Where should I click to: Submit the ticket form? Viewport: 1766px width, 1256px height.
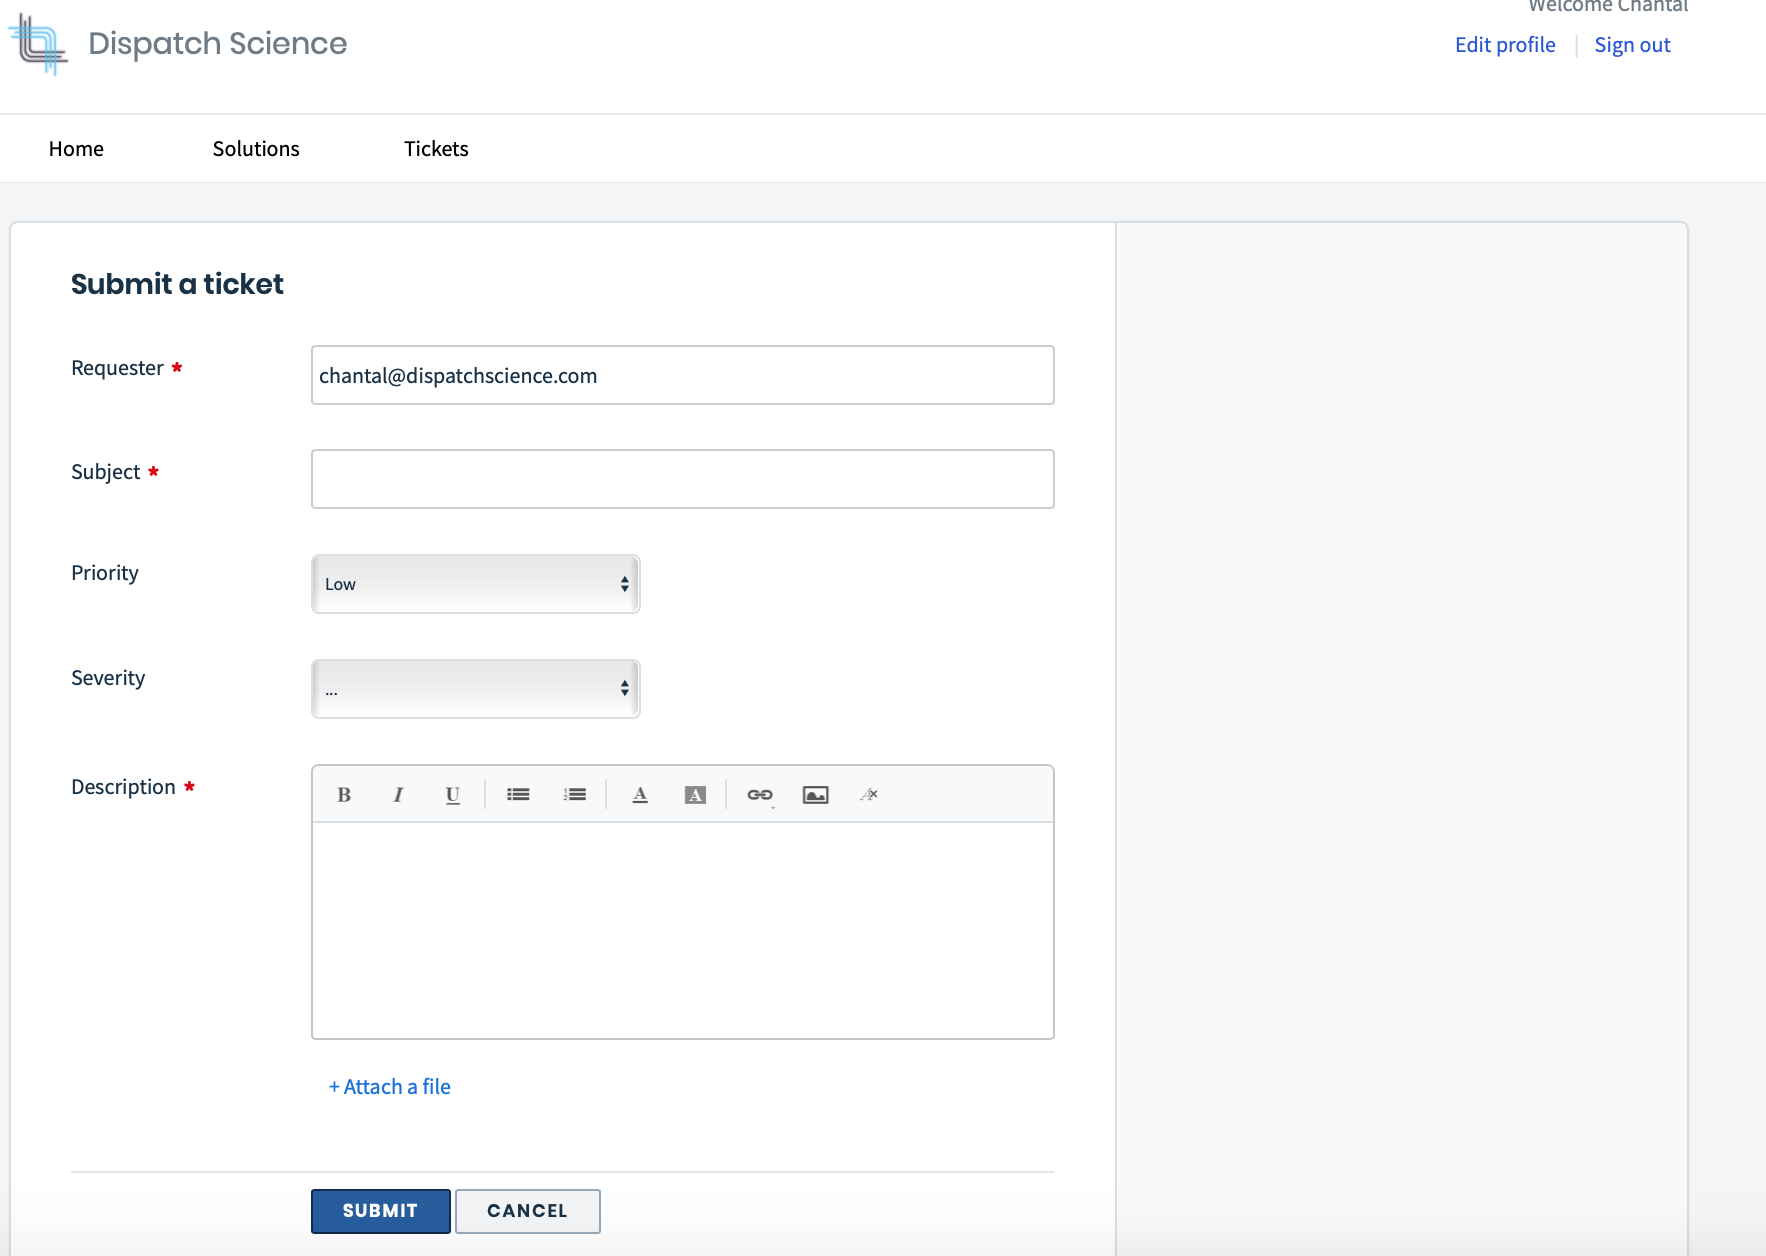(x=381, y=1211)
